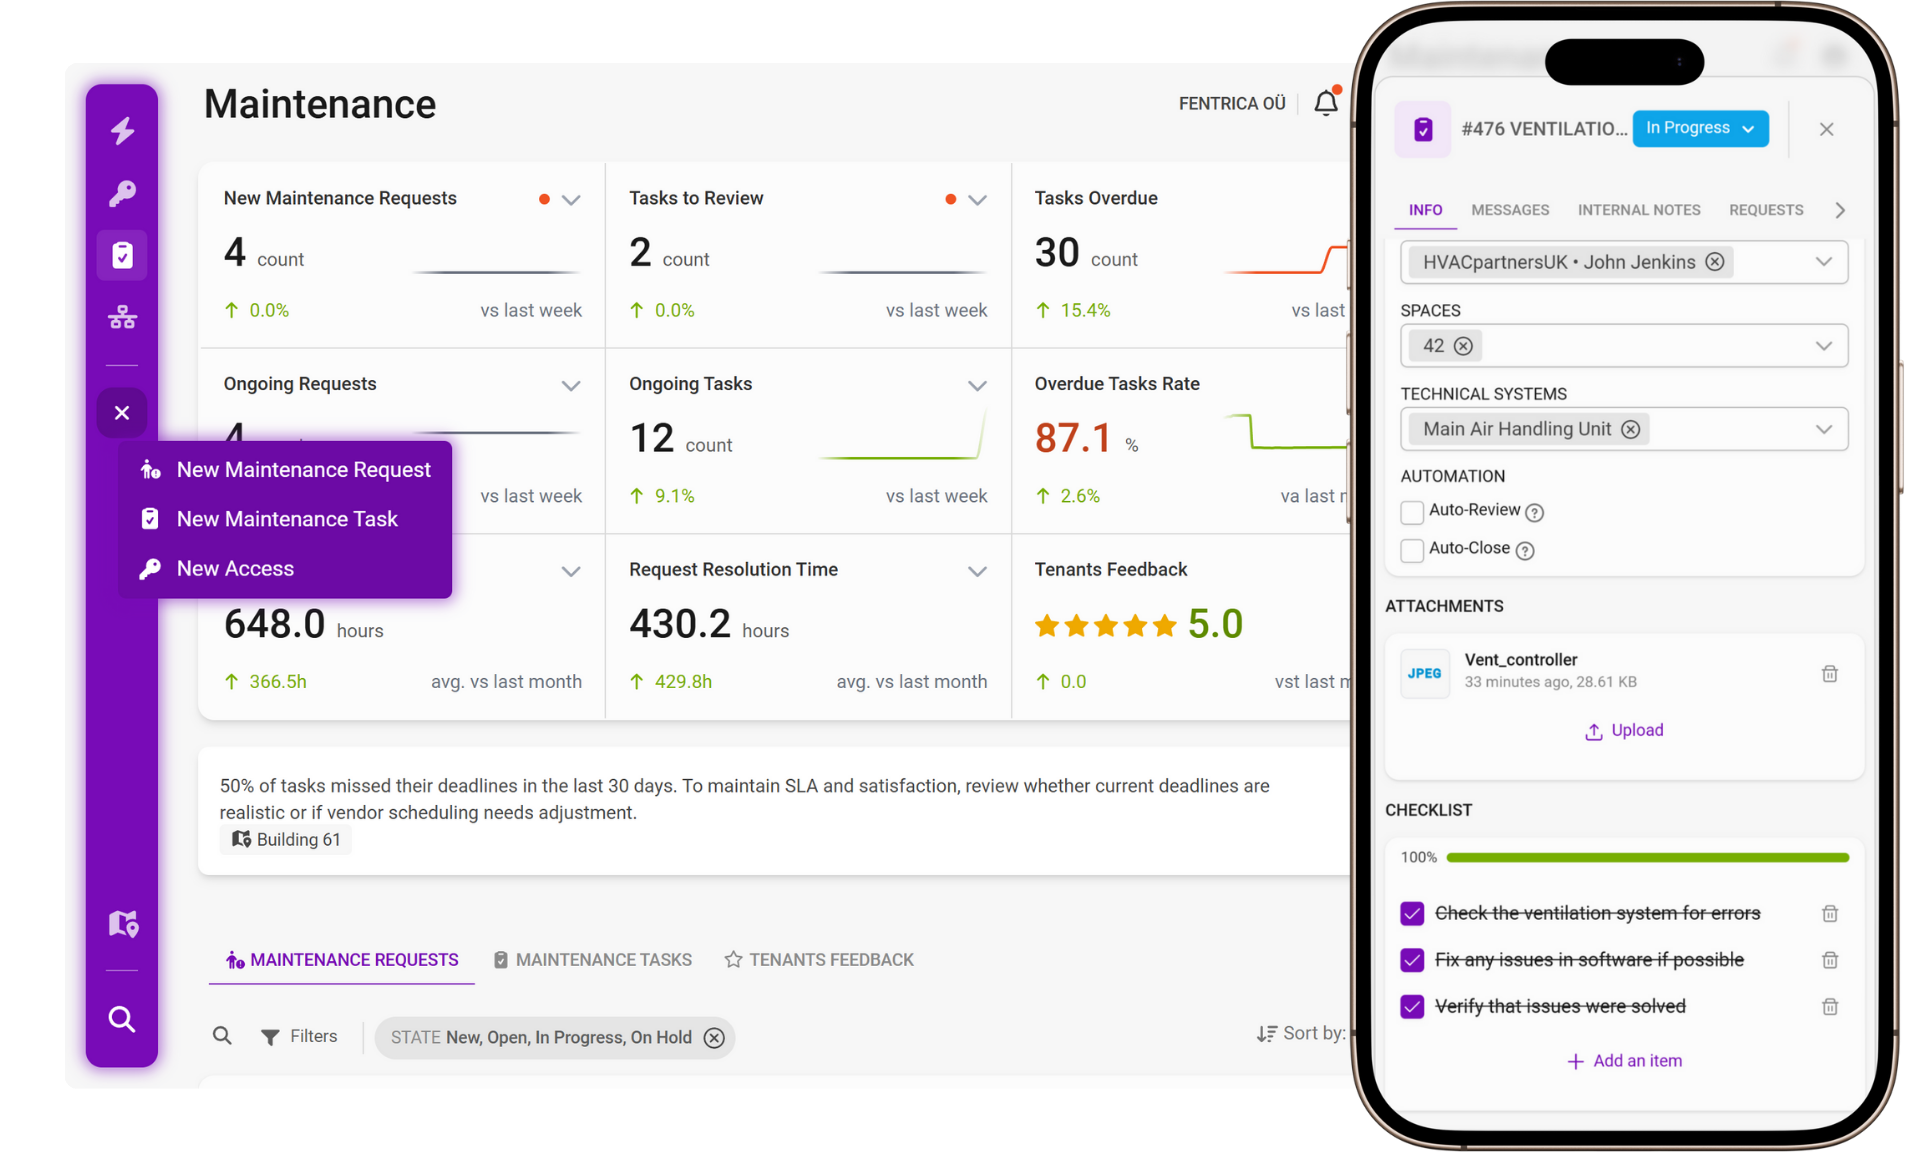Click the notification bell next to FENTRICA OÜ
Image resolution: width=1908 pixels, height=1152 pixels.
(1326, 101)
